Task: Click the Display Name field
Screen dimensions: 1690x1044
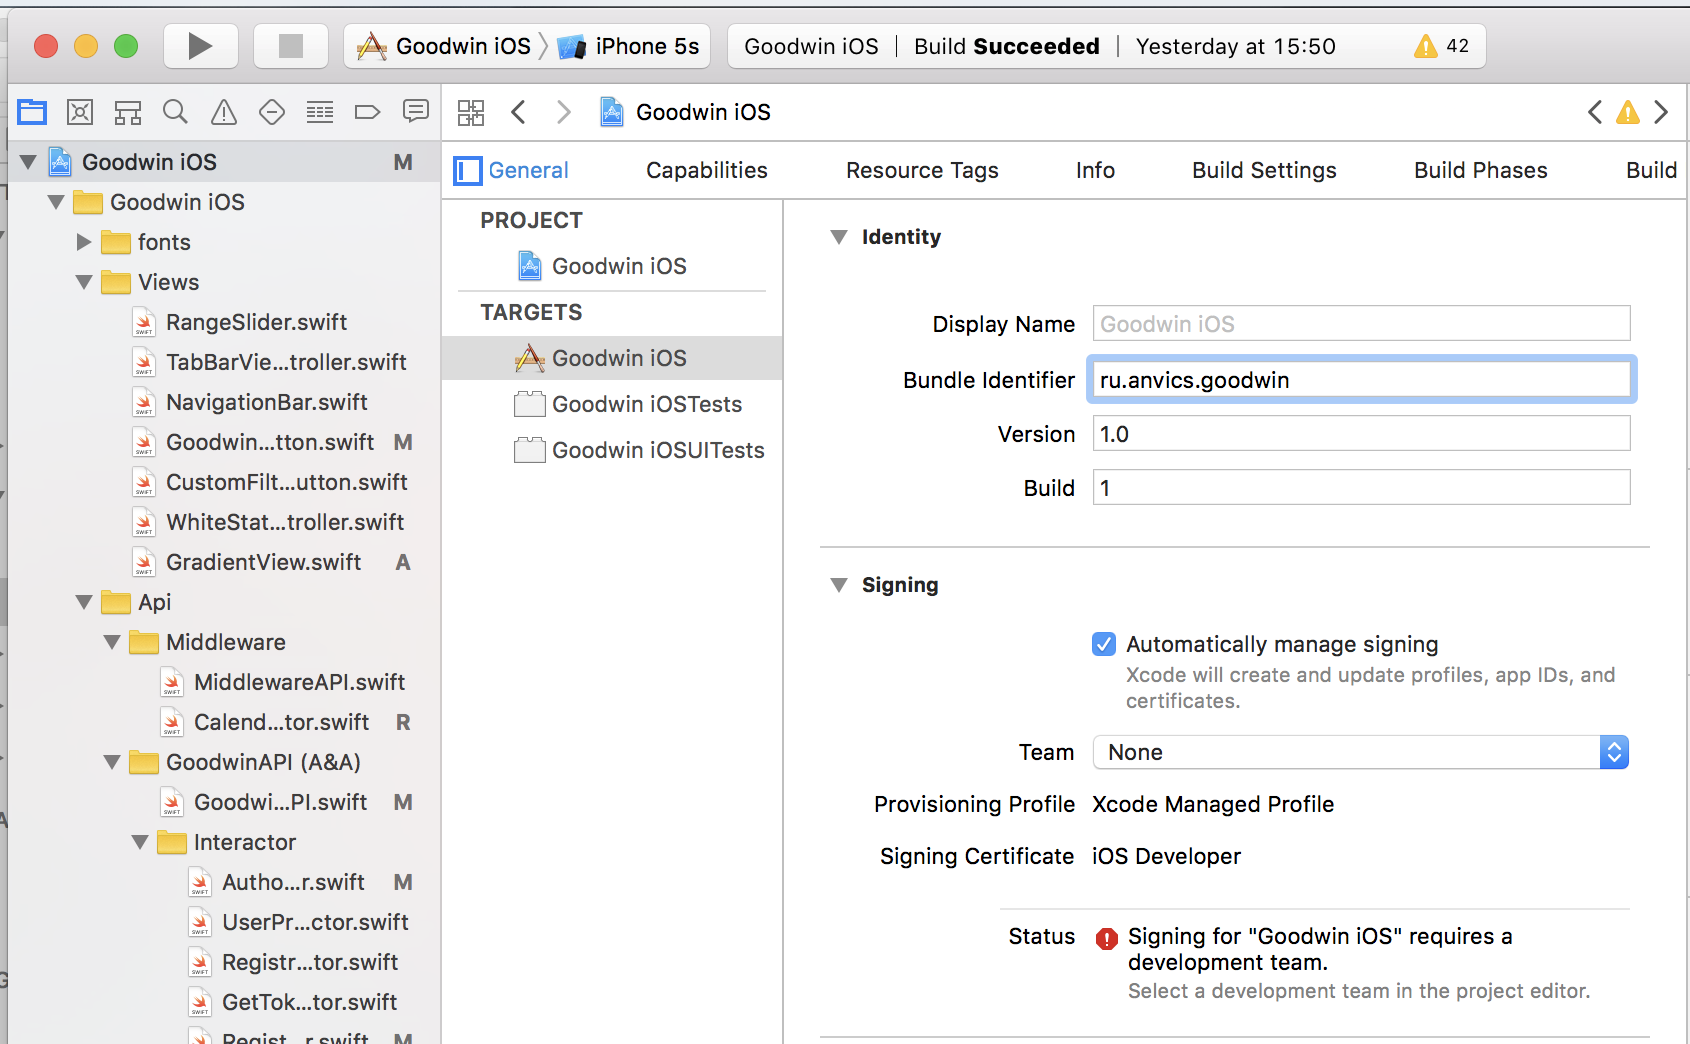Action: 1361,324
